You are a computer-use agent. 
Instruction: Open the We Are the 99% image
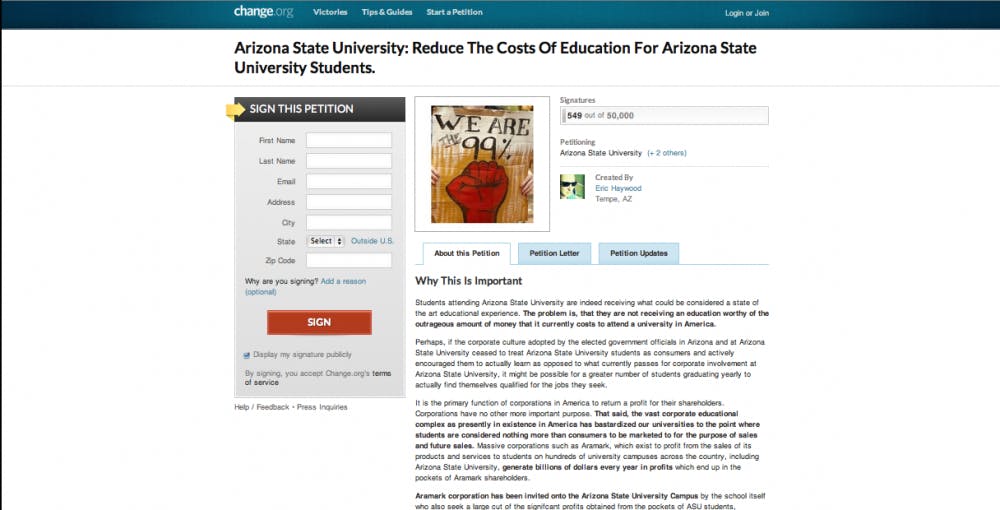[x=482, y=164]
